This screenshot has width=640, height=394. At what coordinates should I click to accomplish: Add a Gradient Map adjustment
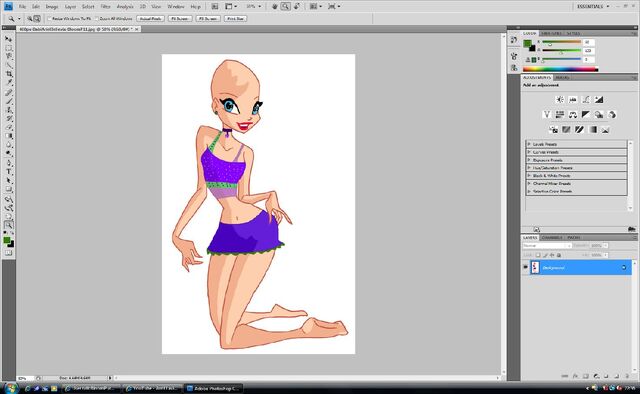coord(592,130)
